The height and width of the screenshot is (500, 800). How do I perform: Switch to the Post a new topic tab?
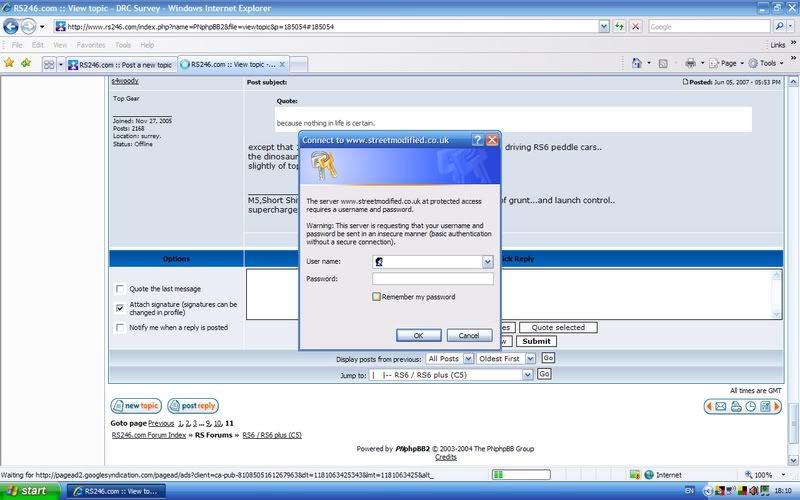click(x=121, y=64)
